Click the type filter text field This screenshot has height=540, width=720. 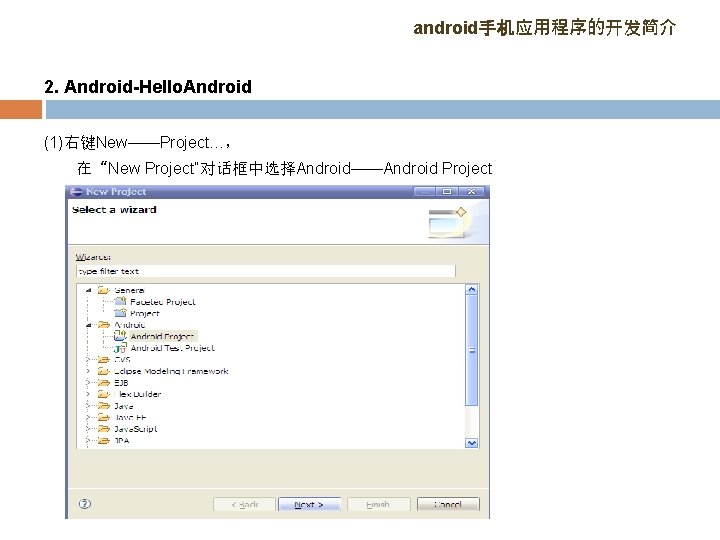click(x=265, y=271)
